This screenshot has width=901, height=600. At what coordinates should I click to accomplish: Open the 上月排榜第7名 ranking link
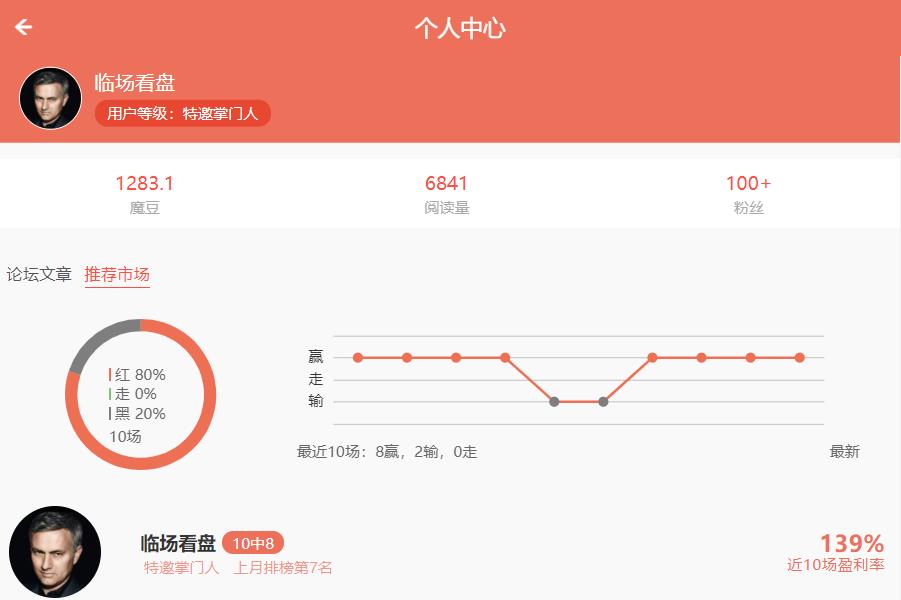pos(283,568)
